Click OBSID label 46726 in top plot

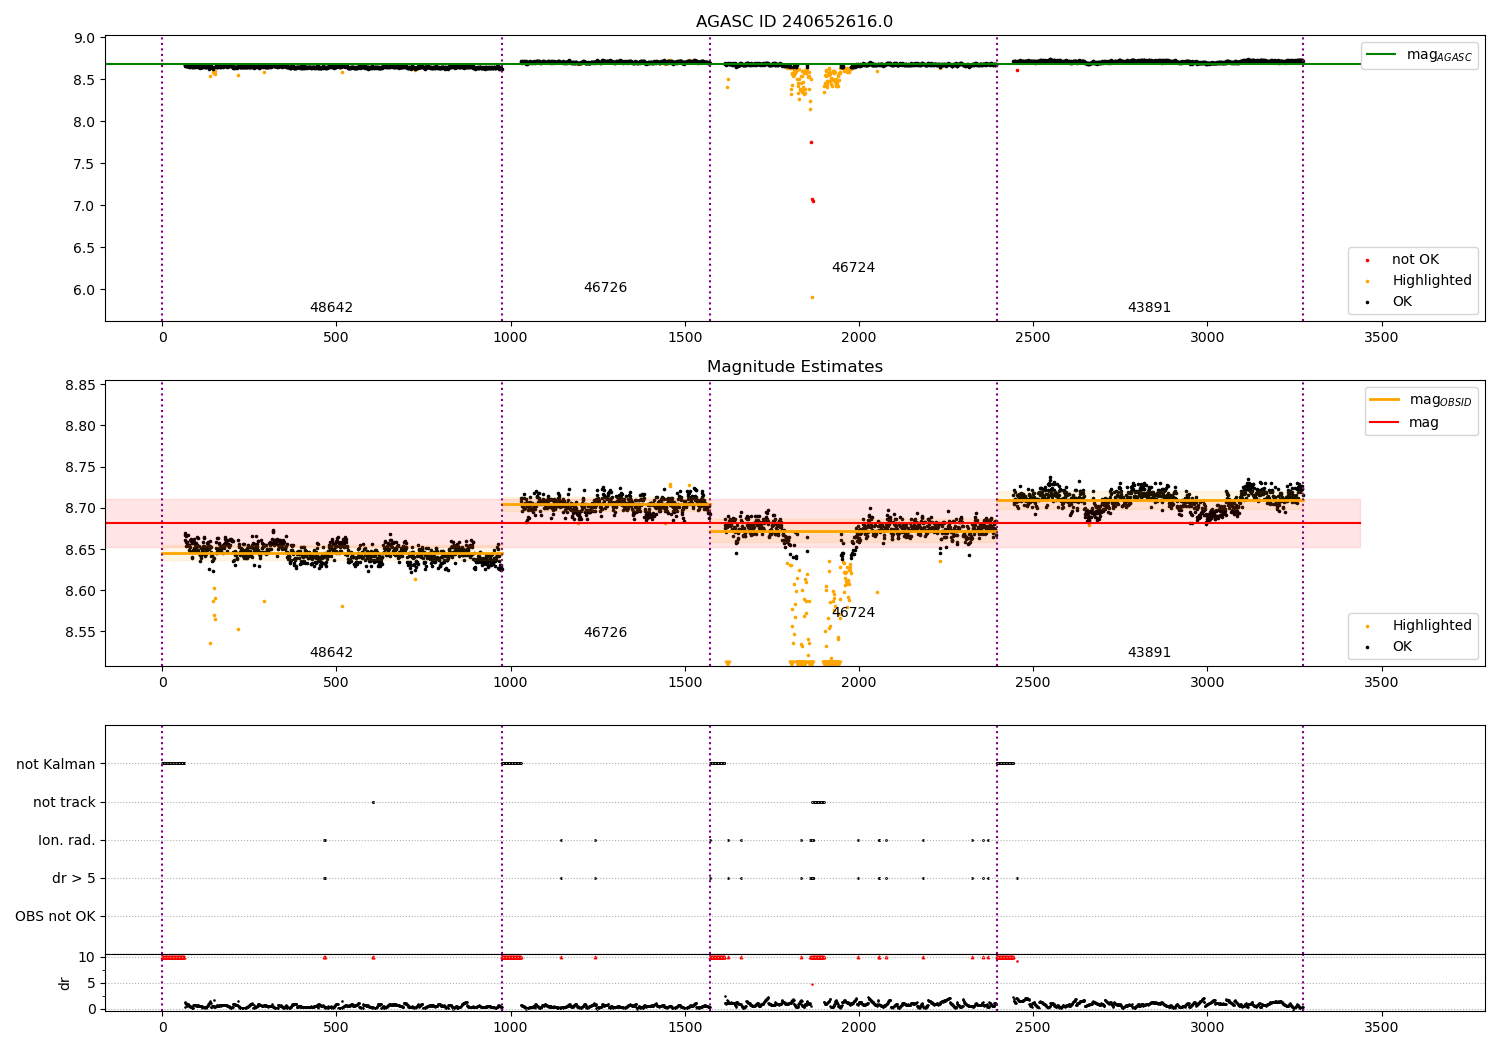(x=605, y=288)
